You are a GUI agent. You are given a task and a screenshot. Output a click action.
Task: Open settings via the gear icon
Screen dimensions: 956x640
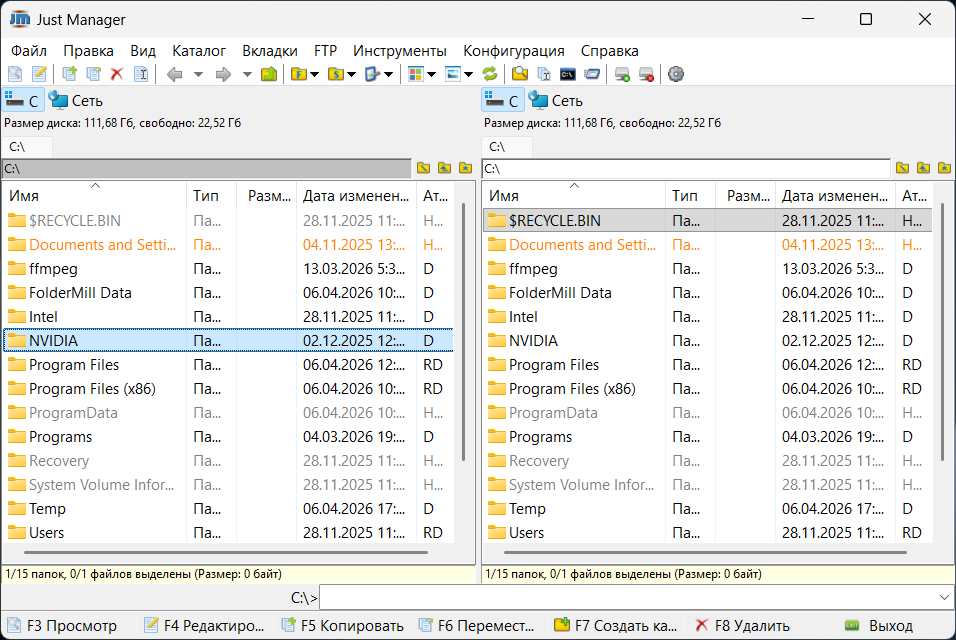pyautogui.click(x=676, y=74)
